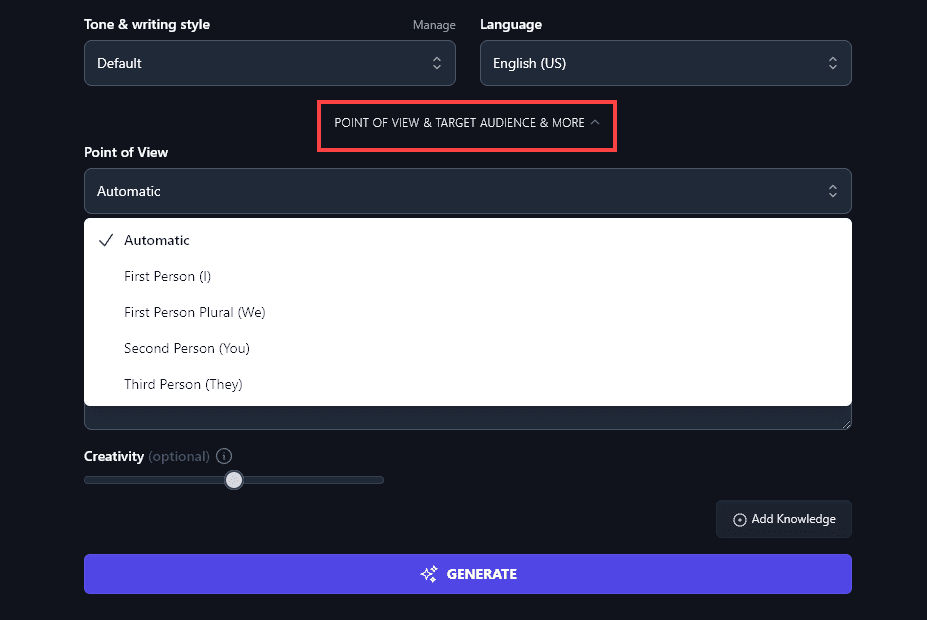Choose "First Person Plural (We)" from the list

(195, 312)
